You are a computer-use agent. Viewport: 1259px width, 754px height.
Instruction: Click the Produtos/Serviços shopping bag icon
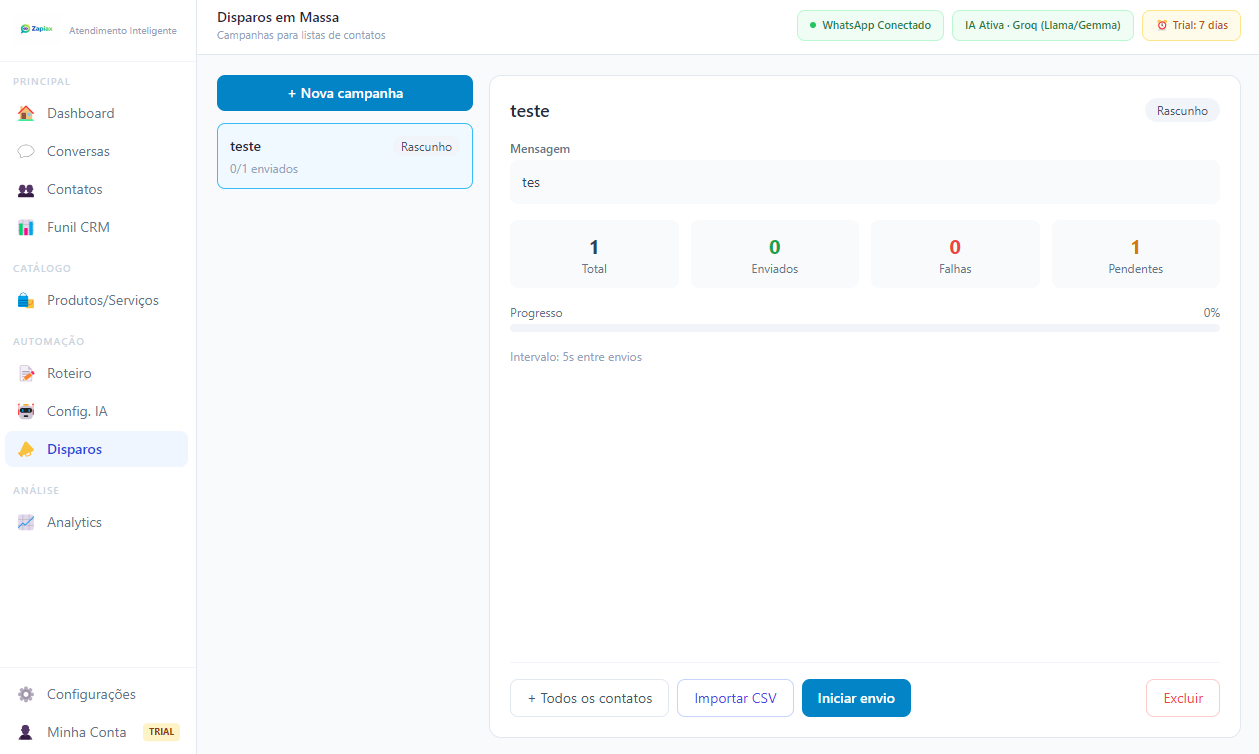(x=26, y=301)
